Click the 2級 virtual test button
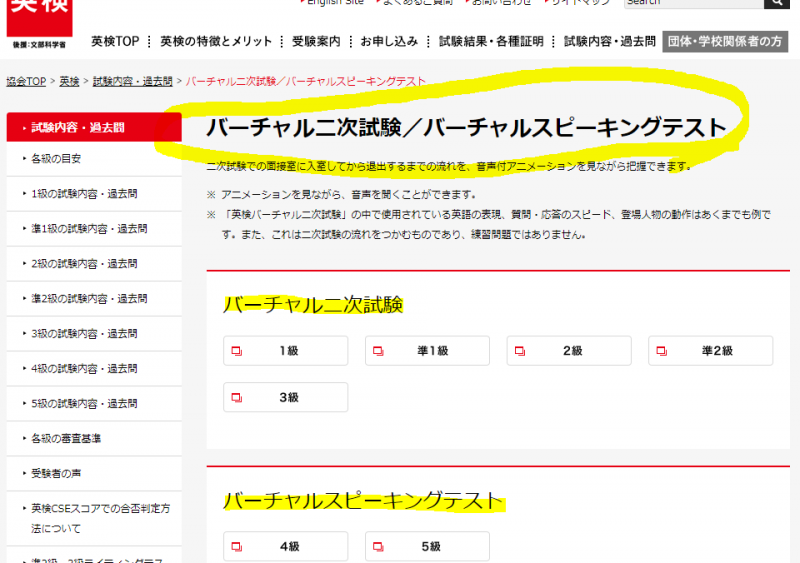 coord(569,351)
